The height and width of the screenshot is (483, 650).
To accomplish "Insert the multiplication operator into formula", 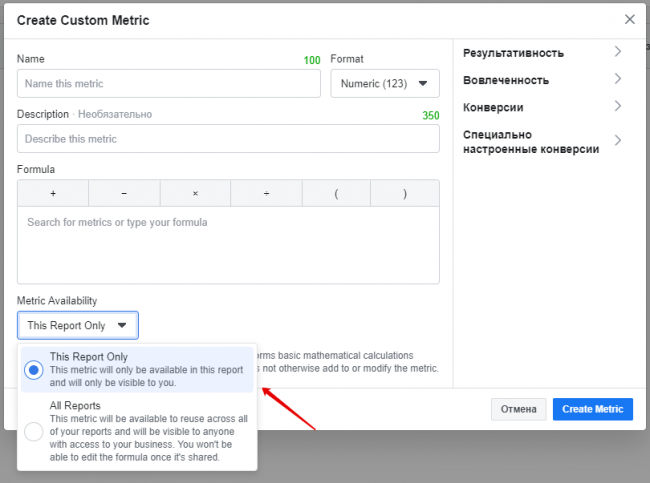I will [195, 193].
